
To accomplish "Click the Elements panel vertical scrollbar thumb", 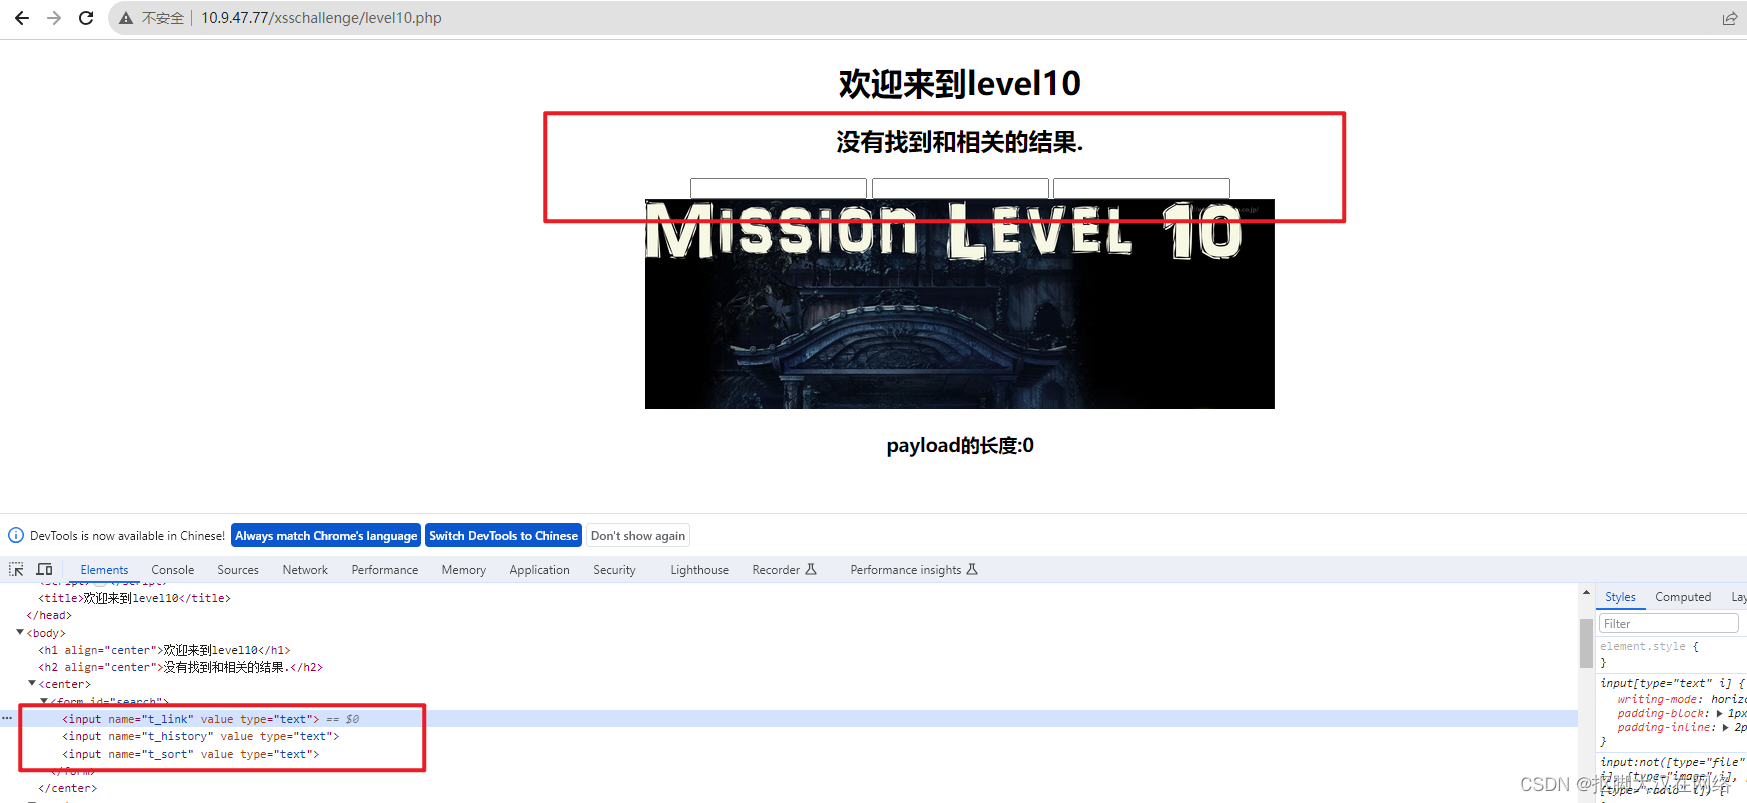I will point(1586,643).
